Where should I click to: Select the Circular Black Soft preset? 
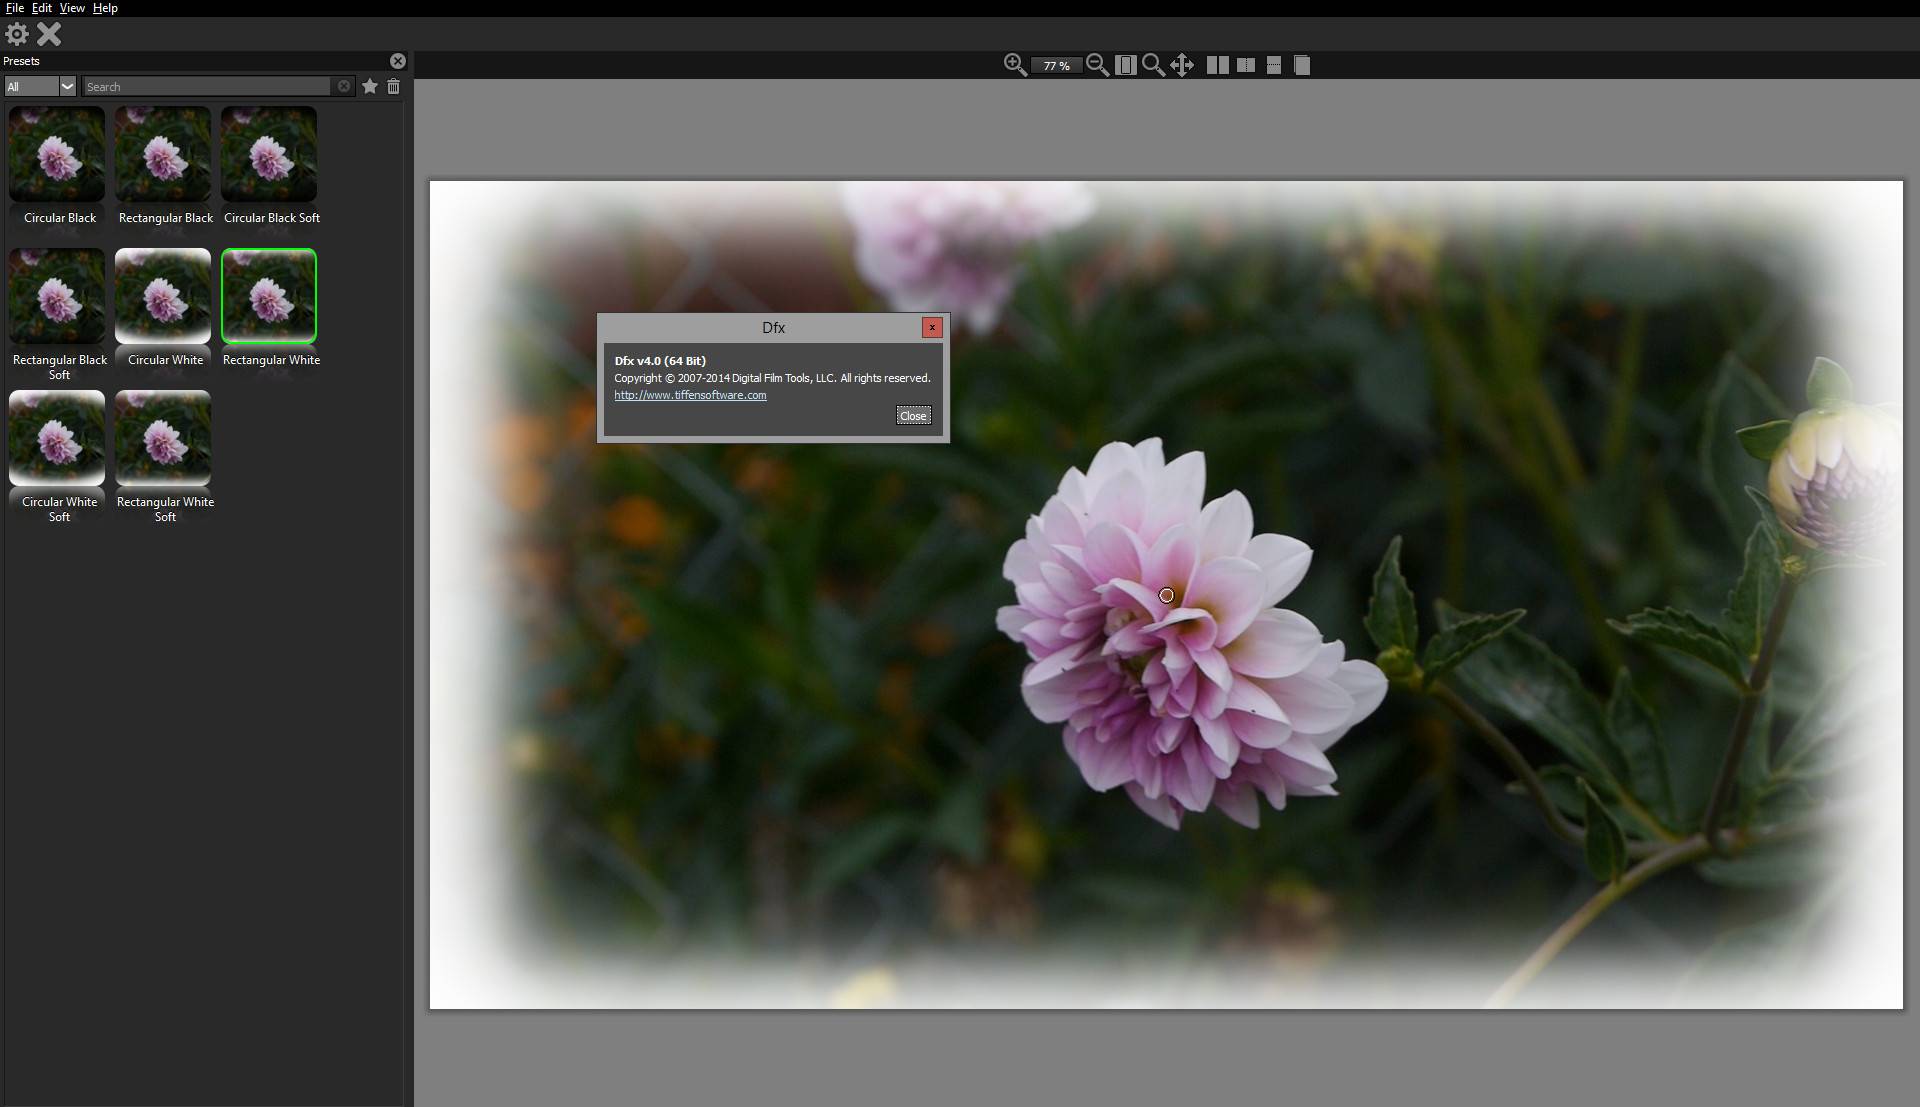click(x=269, y=155)
